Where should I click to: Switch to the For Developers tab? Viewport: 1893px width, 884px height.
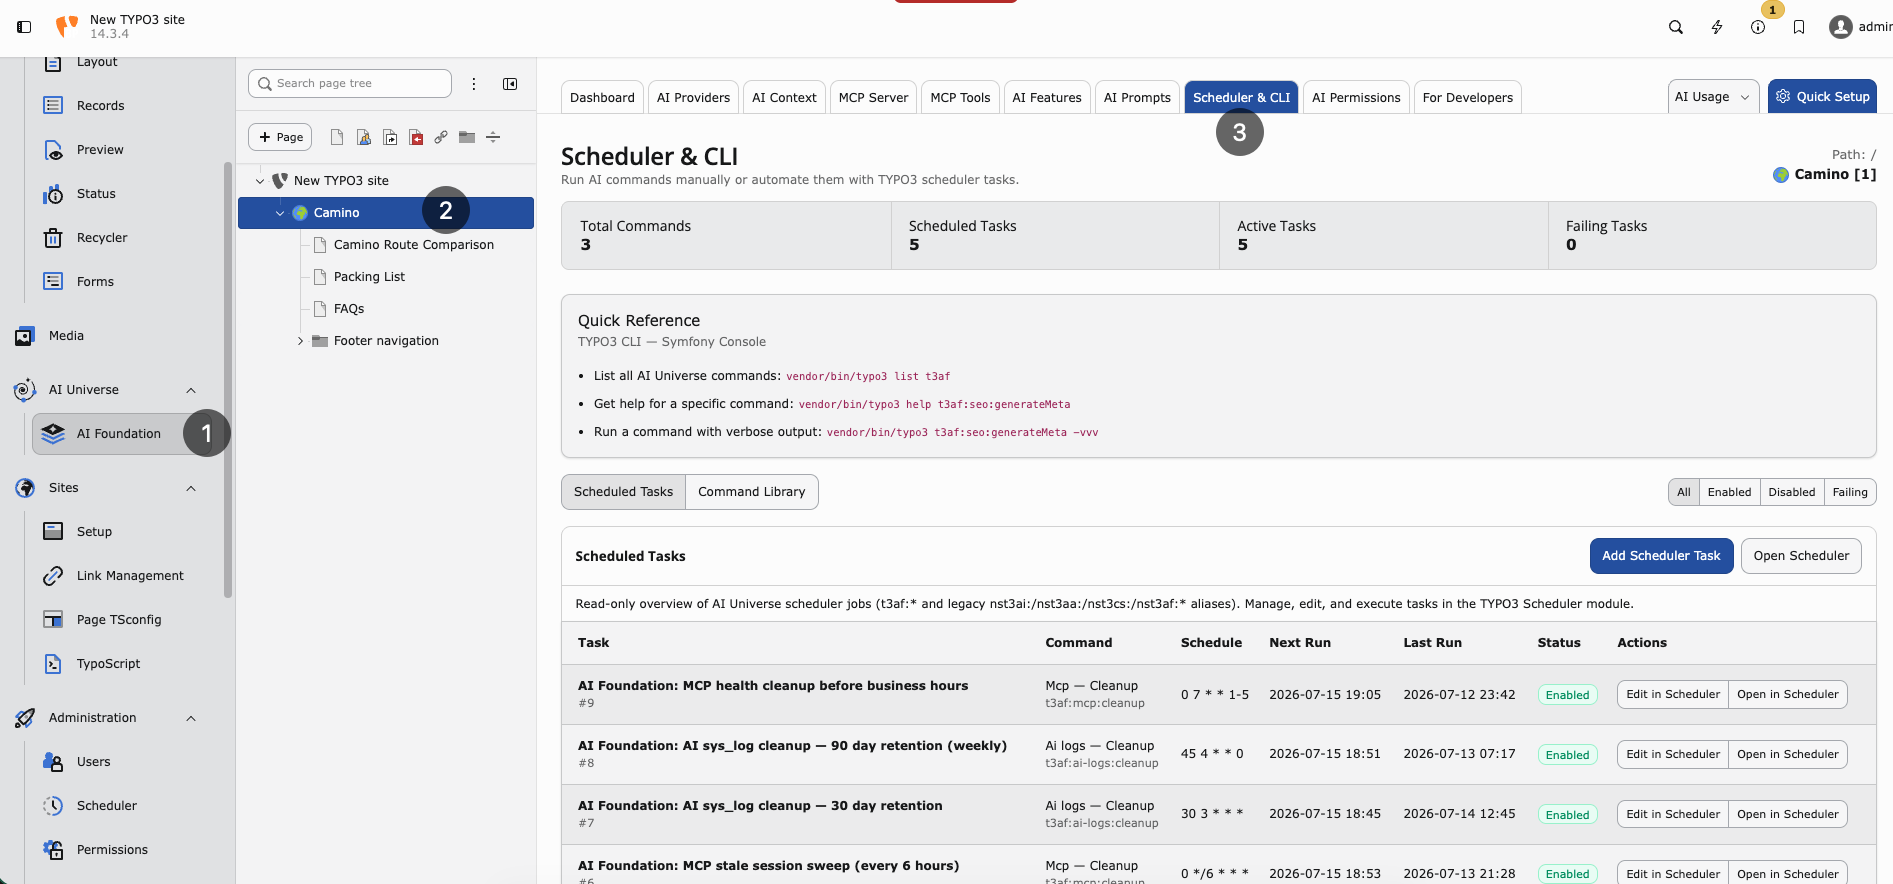click(1468, 97)
